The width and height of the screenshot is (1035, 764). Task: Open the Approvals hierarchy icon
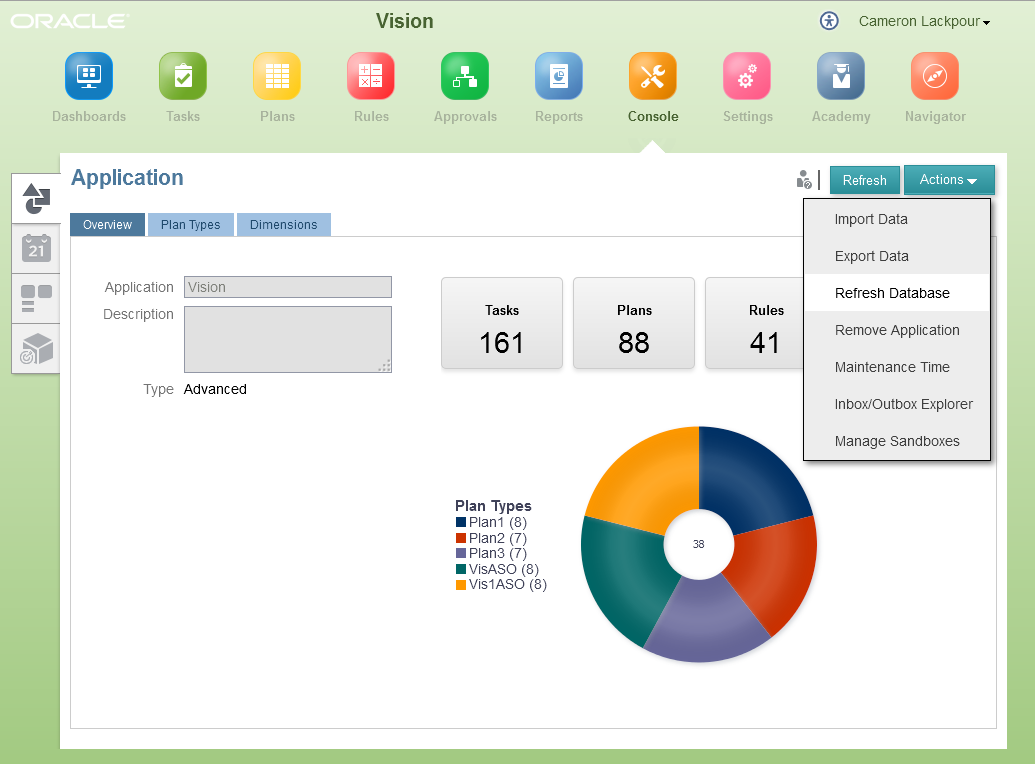tap(465, 77)
